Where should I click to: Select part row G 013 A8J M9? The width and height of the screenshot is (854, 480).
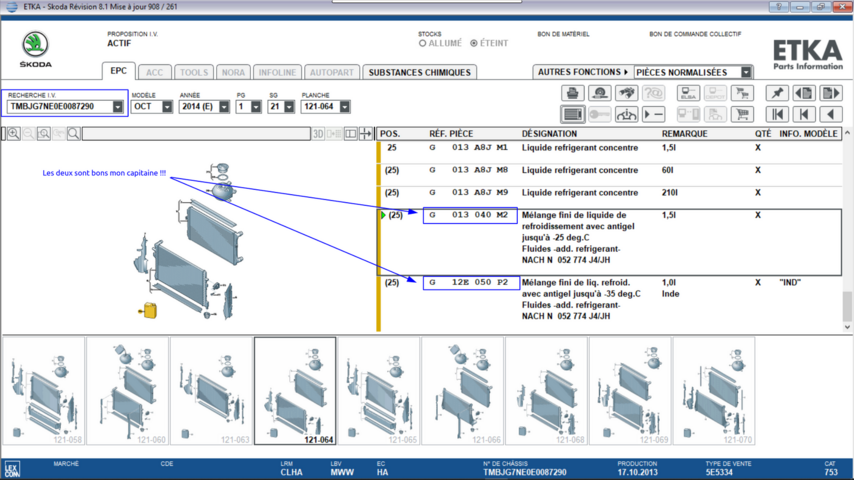click(609, 196)
